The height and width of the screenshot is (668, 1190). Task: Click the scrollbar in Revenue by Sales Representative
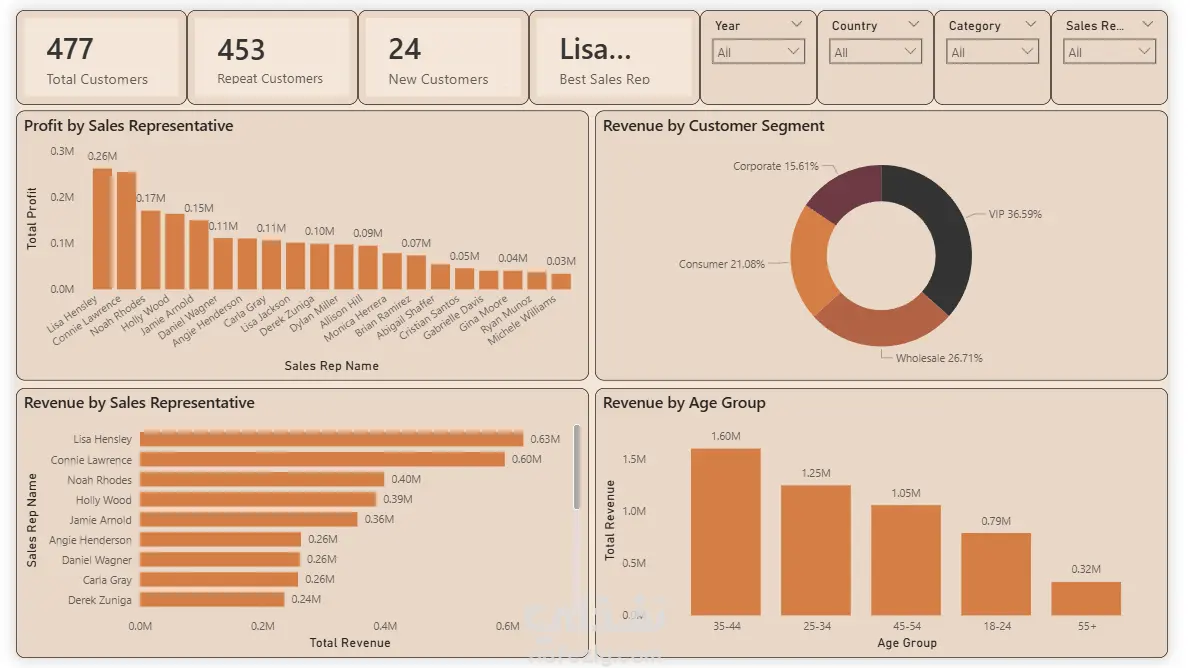point(577,467)
